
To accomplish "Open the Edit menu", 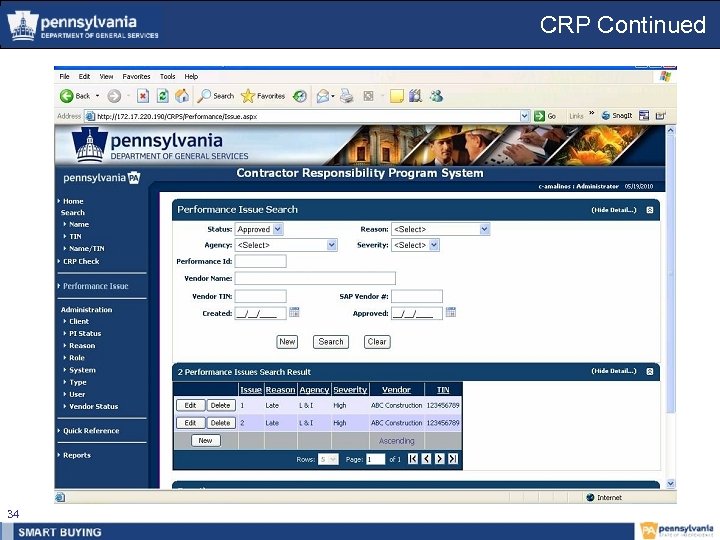I will click(84, 77).
